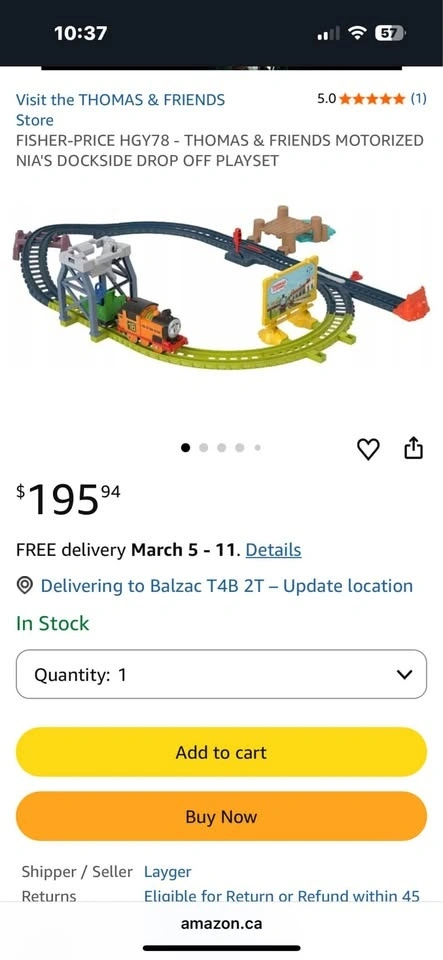Image resolution: width=443 pixels, height=960 pixels.
Task: Tap the share icon
Action: click(414, 448)
